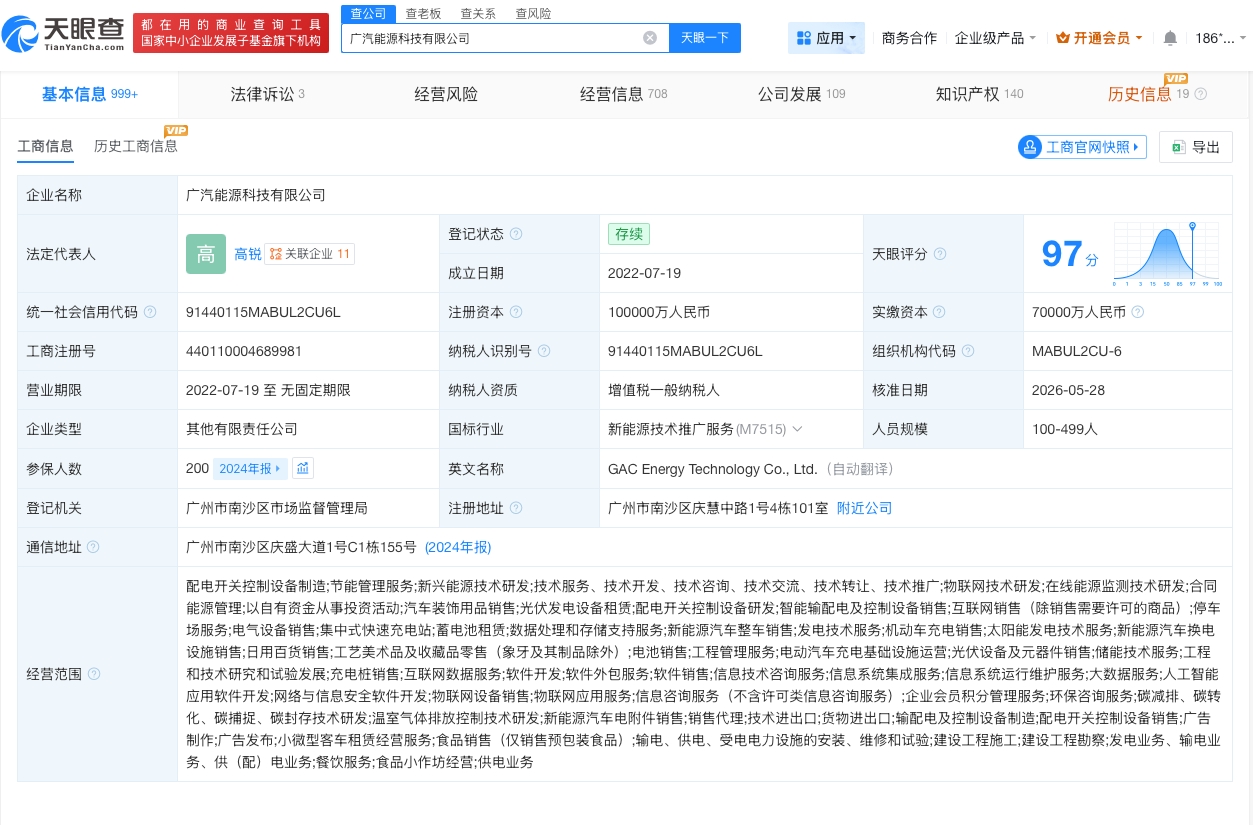
Task: Click the registration number 440110004689981
Action: [x=244, y=351]
